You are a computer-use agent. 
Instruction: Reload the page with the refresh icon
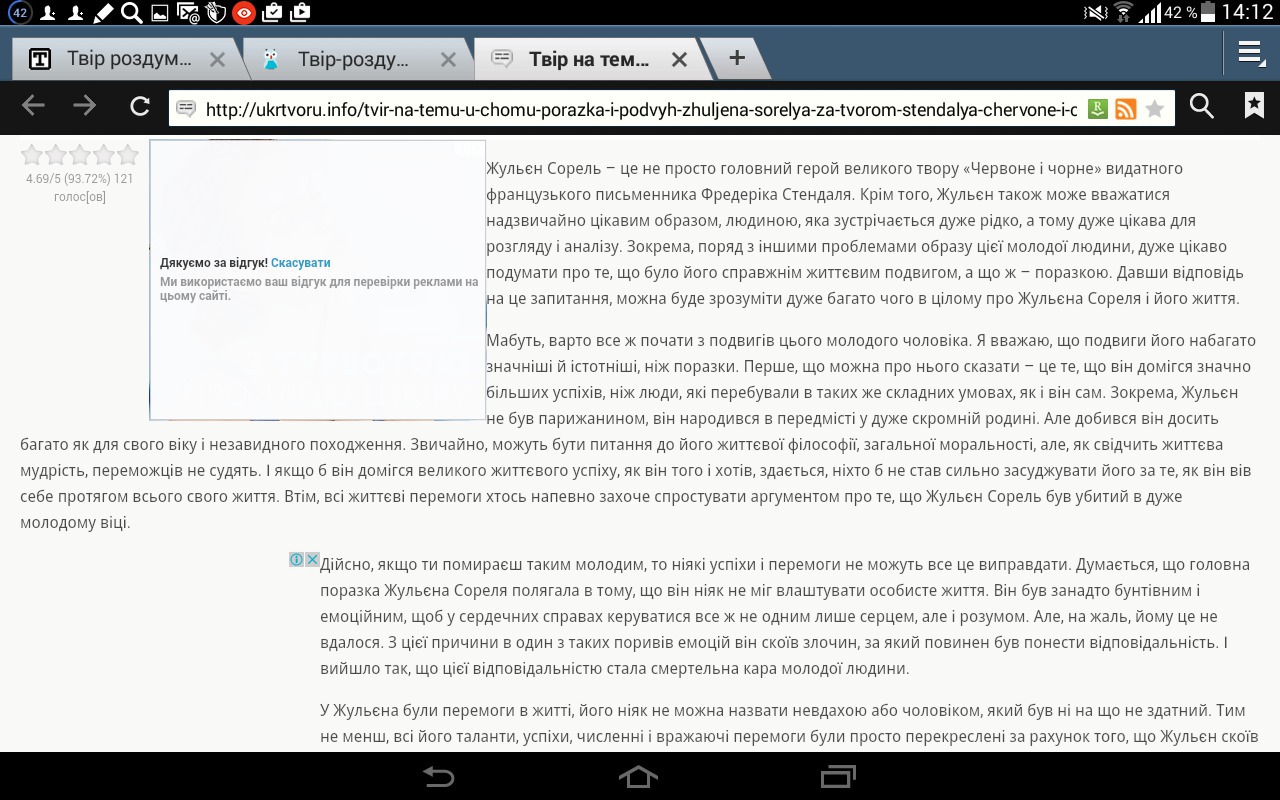click(140, 106)
